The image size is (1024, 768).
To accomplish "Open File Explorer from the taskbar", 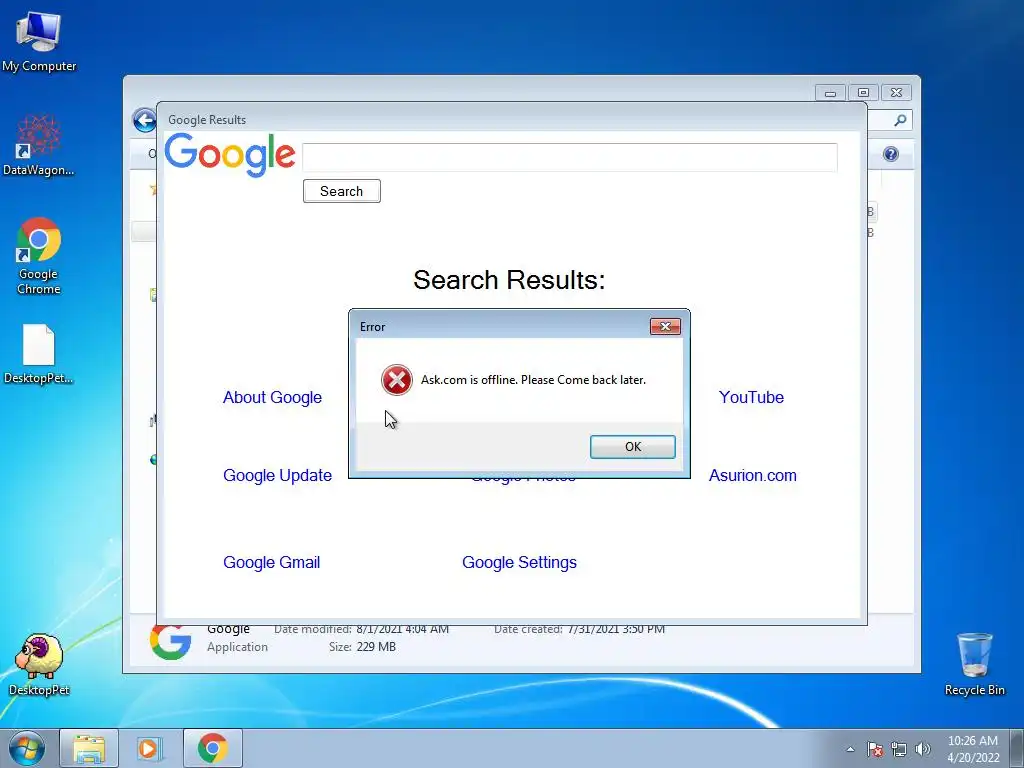I will tap(89, 748).
